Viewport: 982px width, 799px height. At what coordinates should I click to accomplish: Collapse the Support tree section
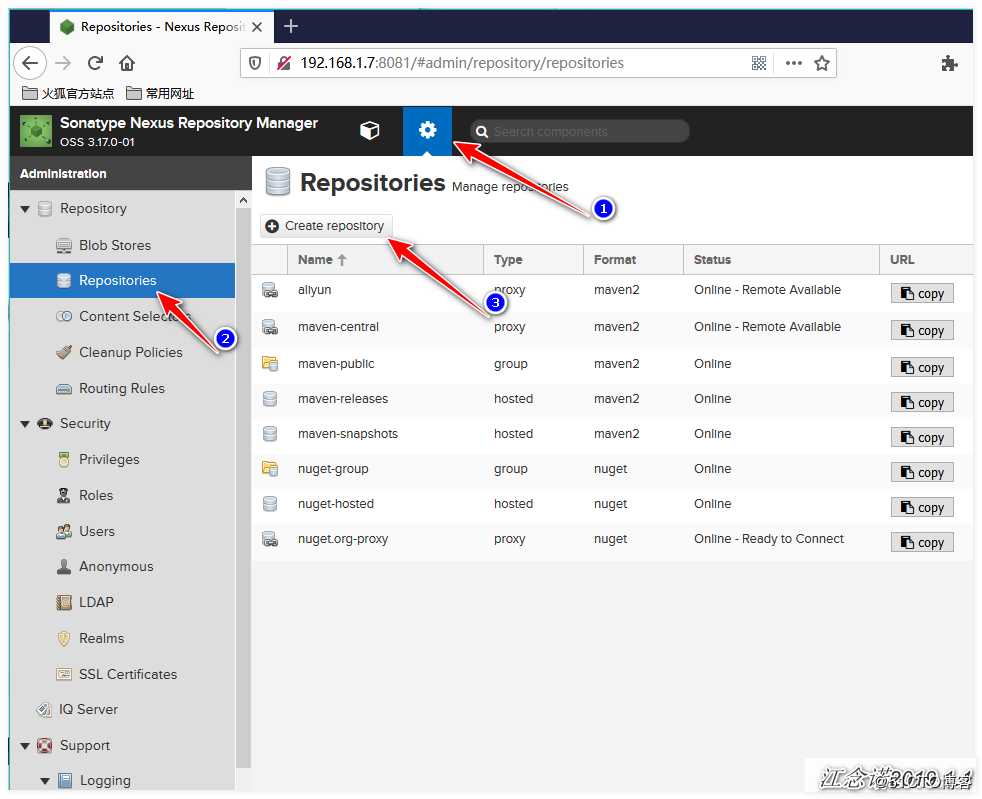25,746
